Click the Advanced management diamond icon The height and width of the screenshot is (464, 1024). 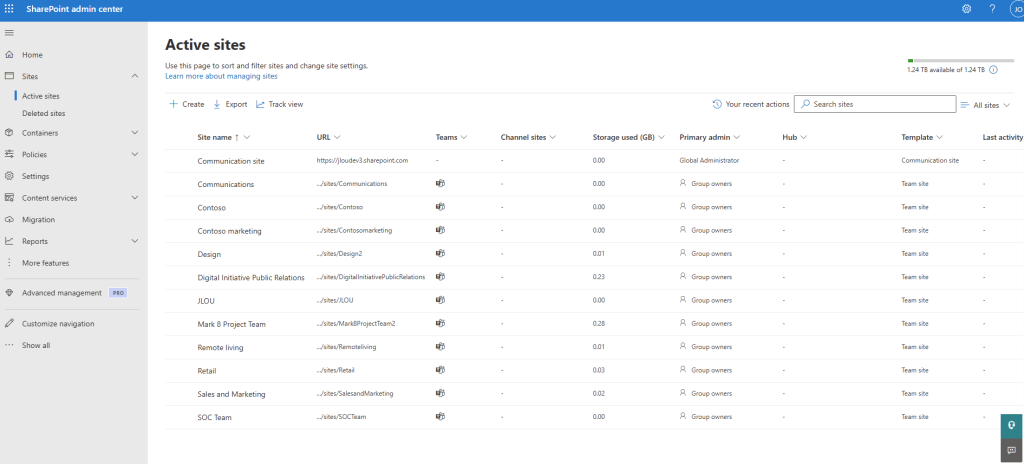tap(9, 293)
